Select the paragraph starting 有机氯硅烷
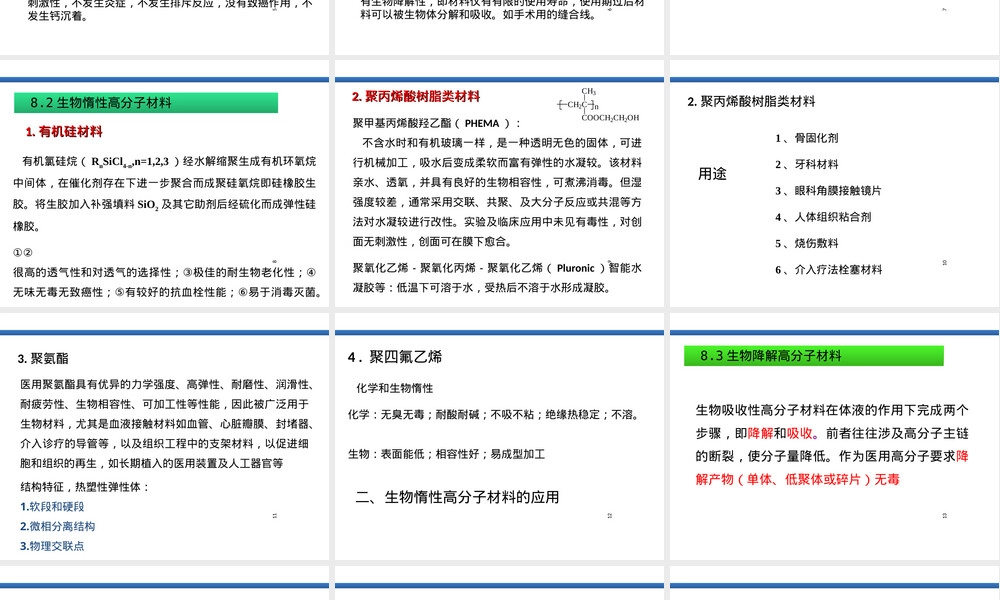This screenshot has width=1000, height=600. tap(165, 194)
